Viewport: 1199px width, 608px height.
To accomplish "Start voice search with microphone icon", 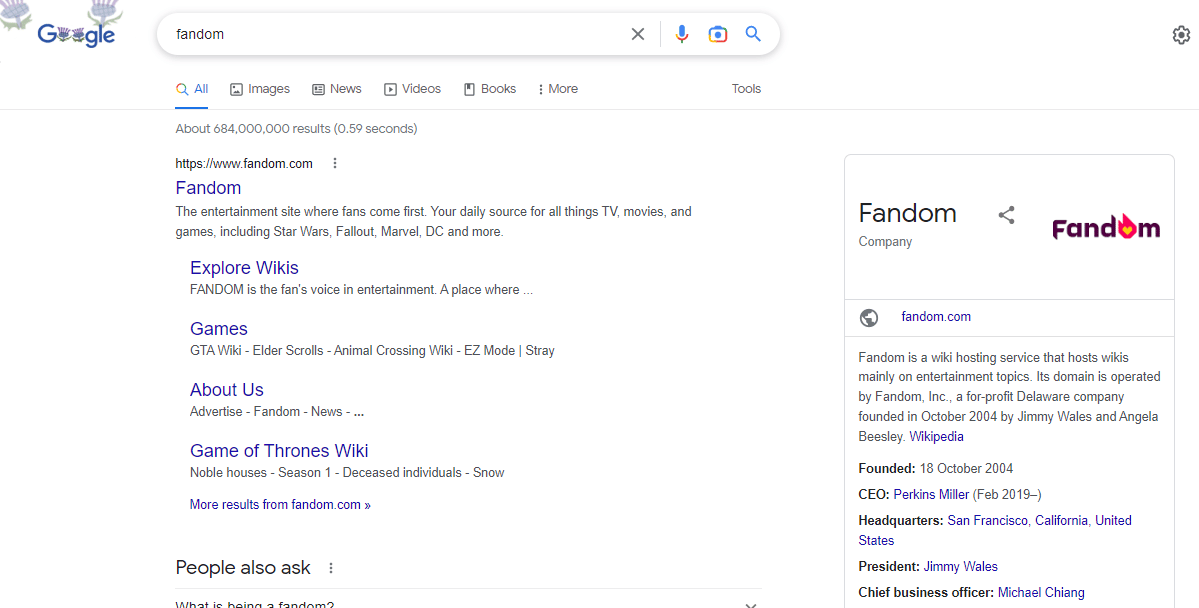I will 681,34.
